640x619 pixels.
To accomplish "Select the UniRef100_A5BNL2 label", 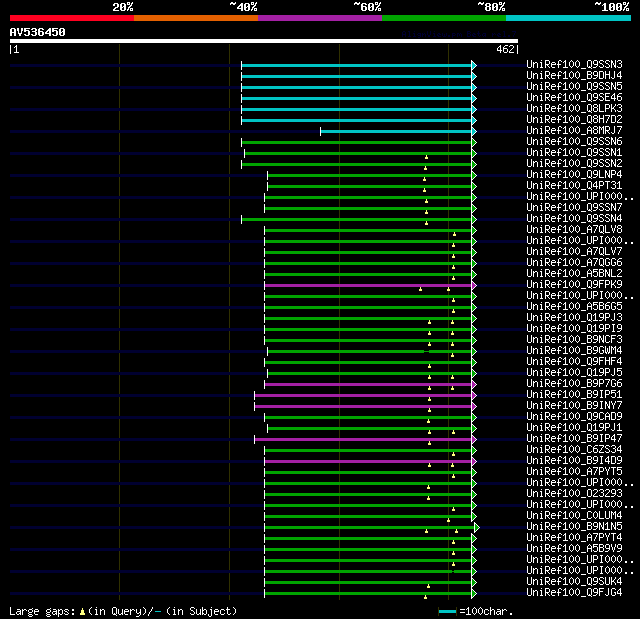I will coord(574,274).
